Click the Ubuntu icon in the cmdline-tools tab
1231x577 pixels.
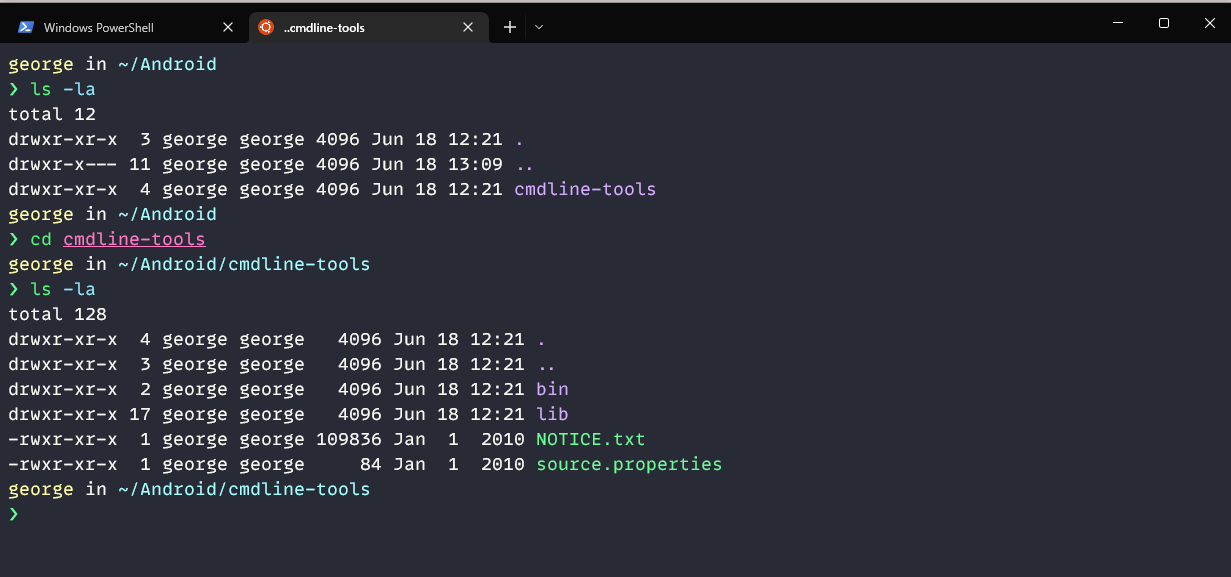click(266, 28)
